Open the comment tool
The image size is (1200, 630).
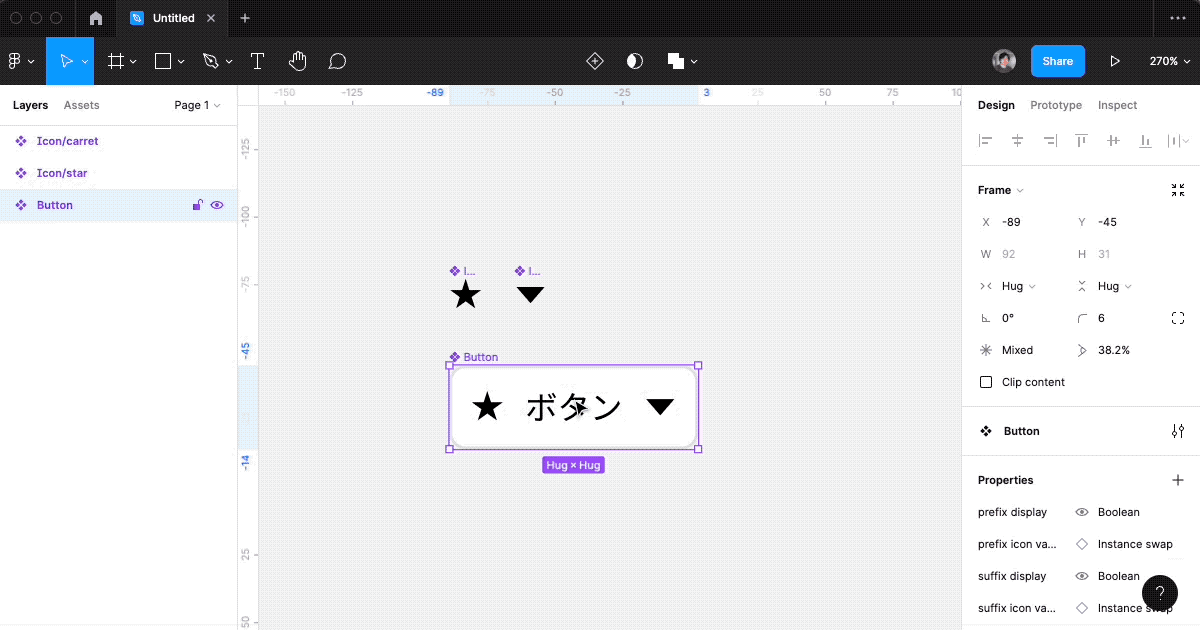[337, 61]
